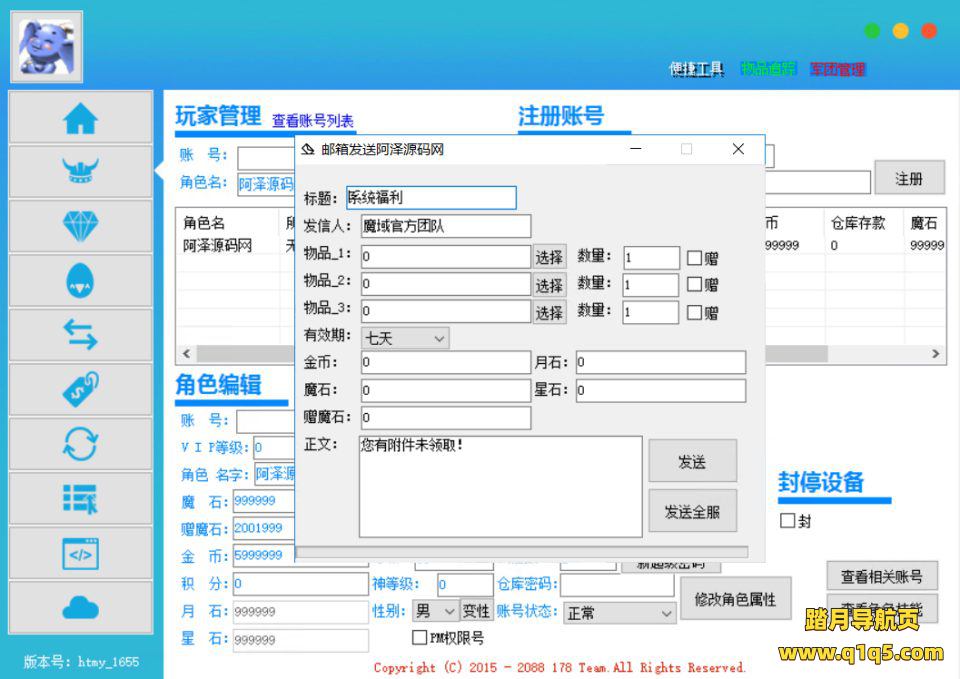Click the transfer arrows sidebar icon

tap(81, 335)
